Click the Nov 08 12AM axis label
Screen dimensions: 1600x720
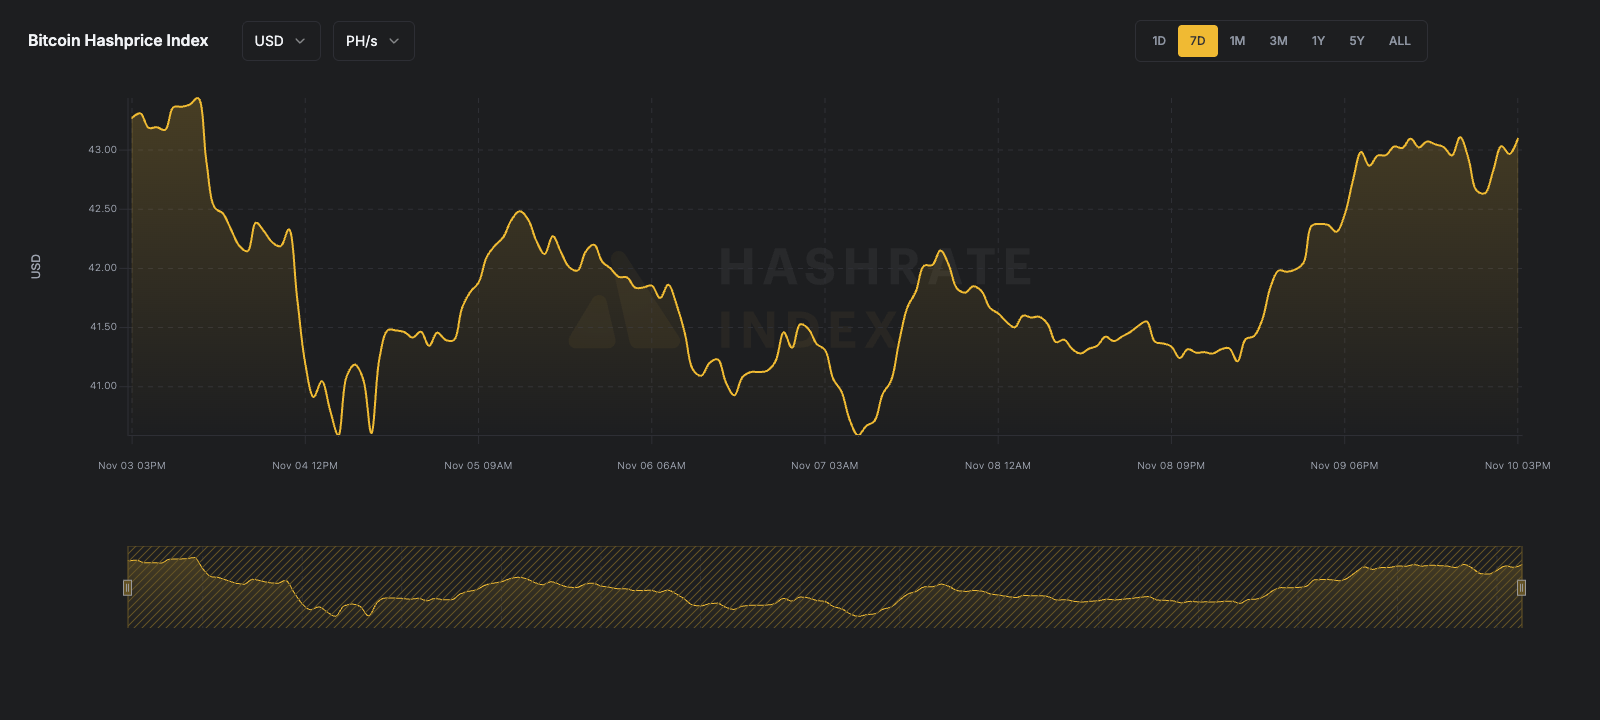(x=998, y=466)
